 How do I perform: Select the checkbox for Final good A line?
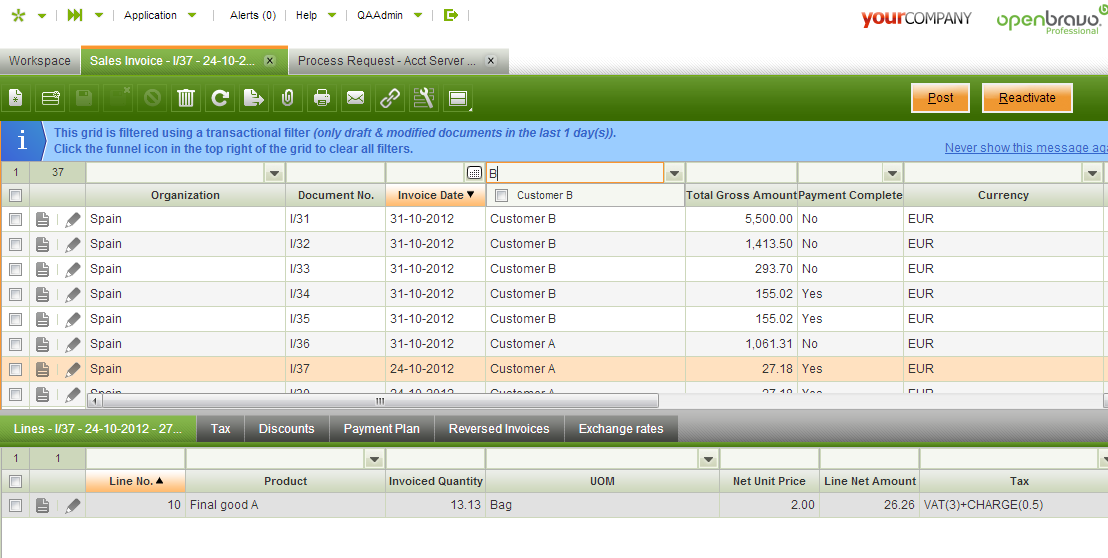pos(15,506)
